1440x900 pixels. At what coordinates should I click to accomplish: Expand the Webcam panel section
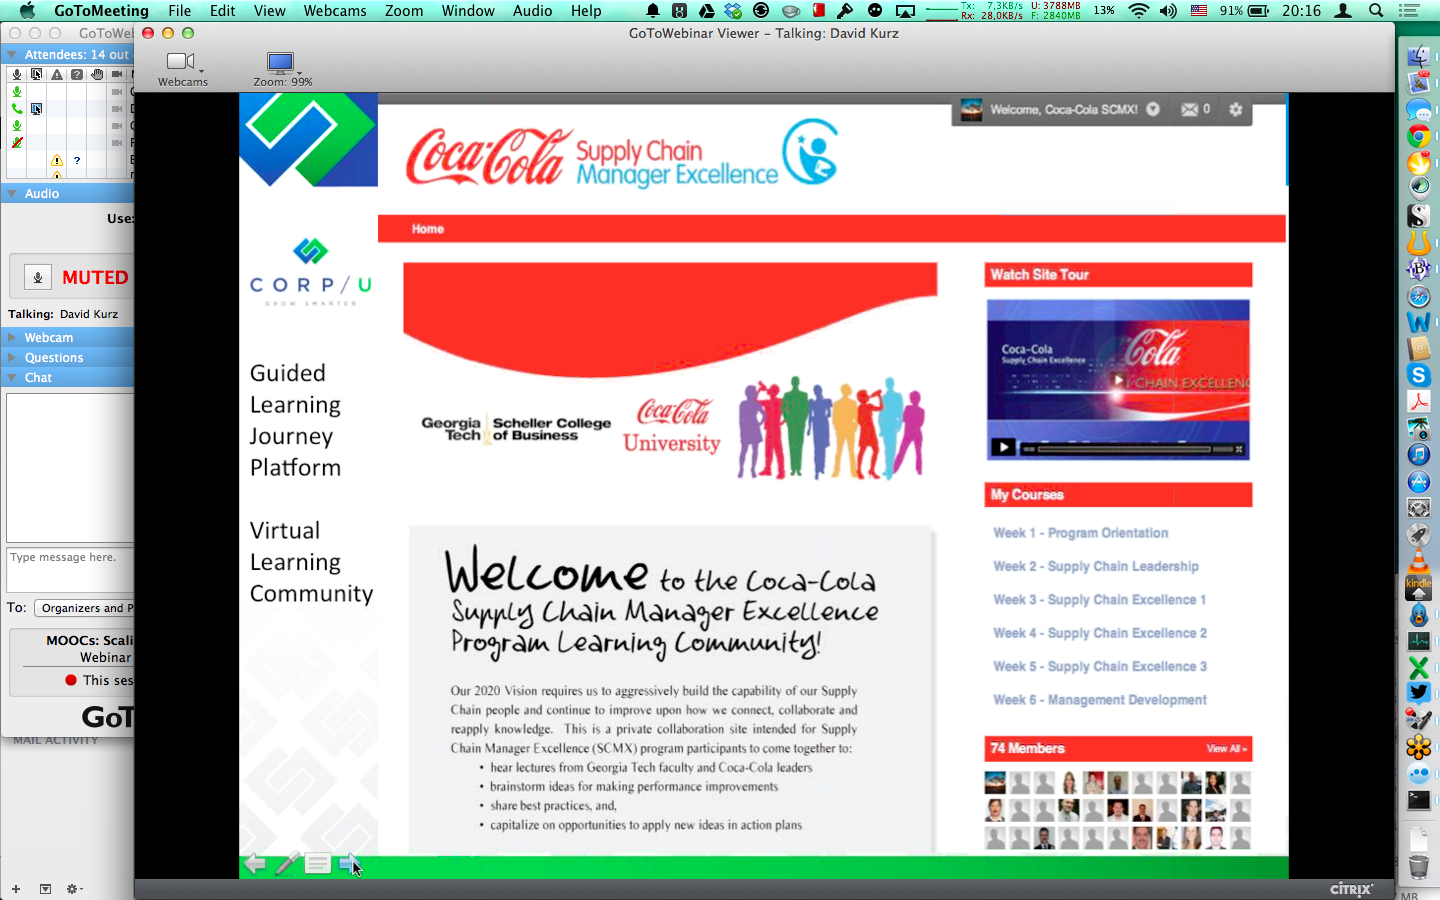(x=12, y=337)
